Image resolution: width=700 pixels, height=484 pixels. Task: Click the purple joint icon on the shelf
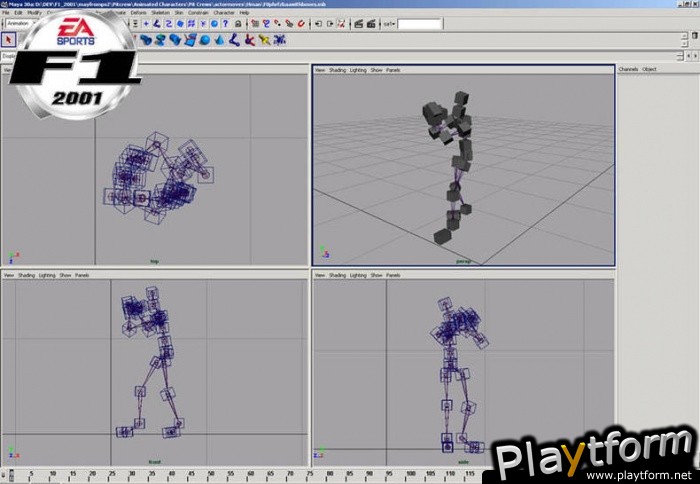(x=234, y=40)
